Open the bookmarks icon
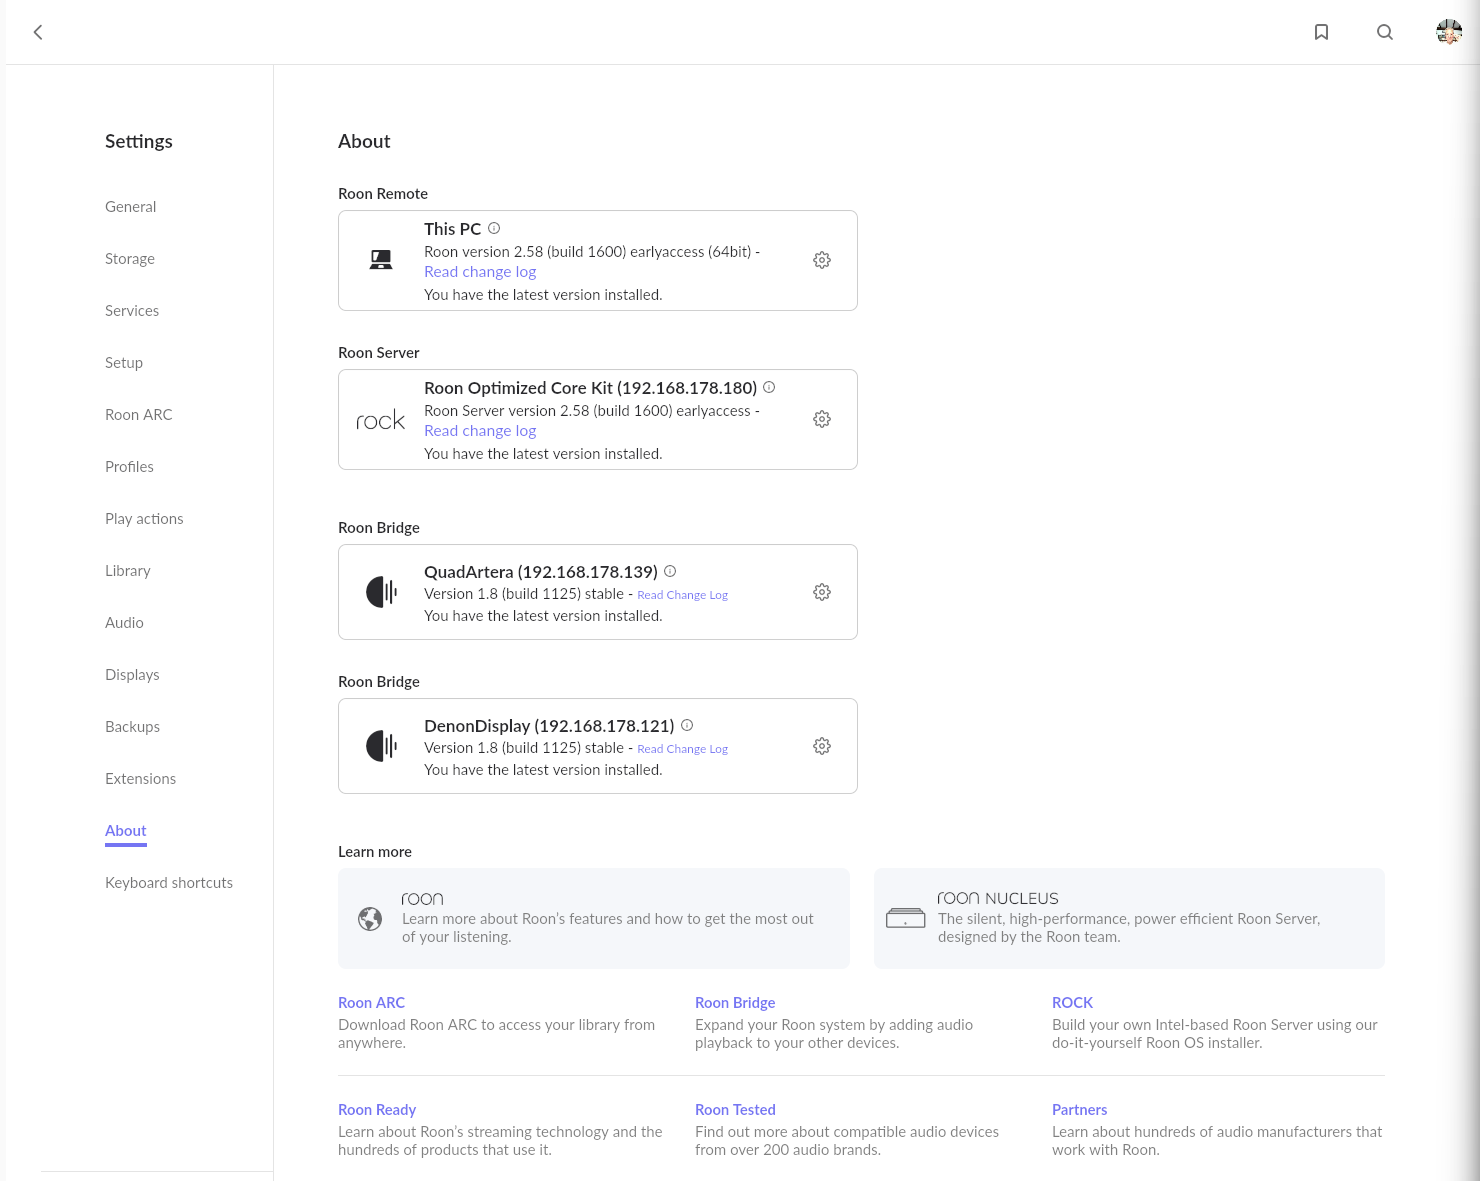 pos(1321,32)
